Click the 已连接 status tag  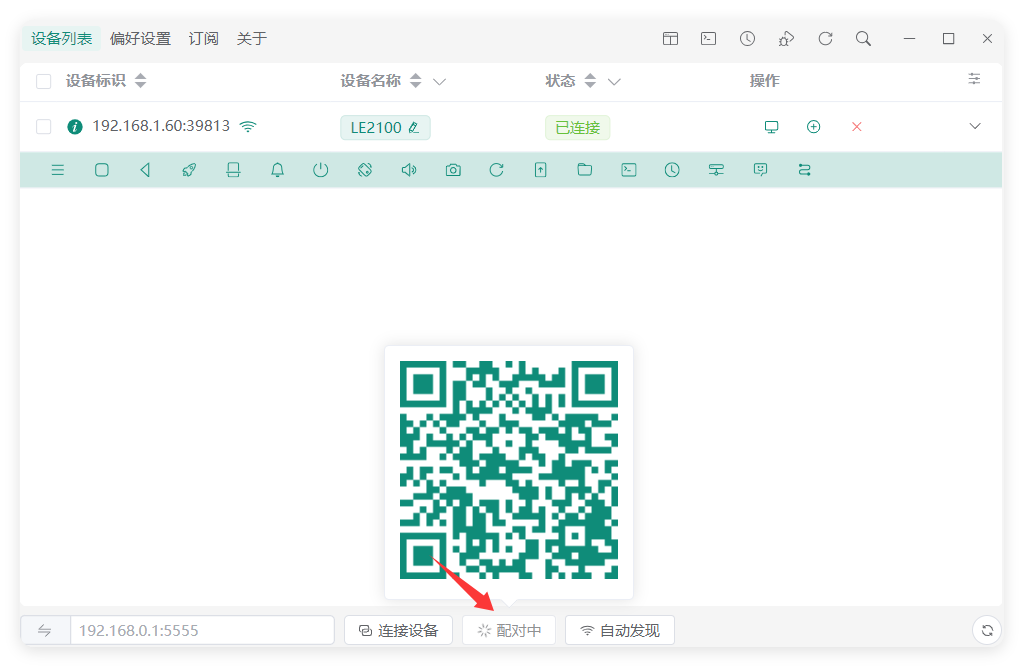click(x=577, y=127)
